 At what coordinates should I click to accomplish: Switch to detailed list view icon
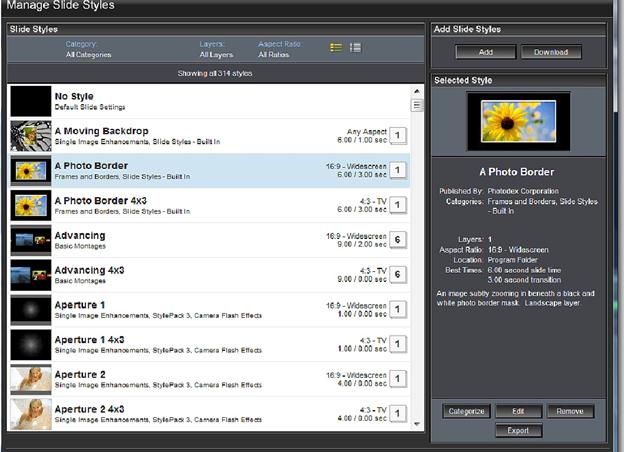(x=356, y=47)
